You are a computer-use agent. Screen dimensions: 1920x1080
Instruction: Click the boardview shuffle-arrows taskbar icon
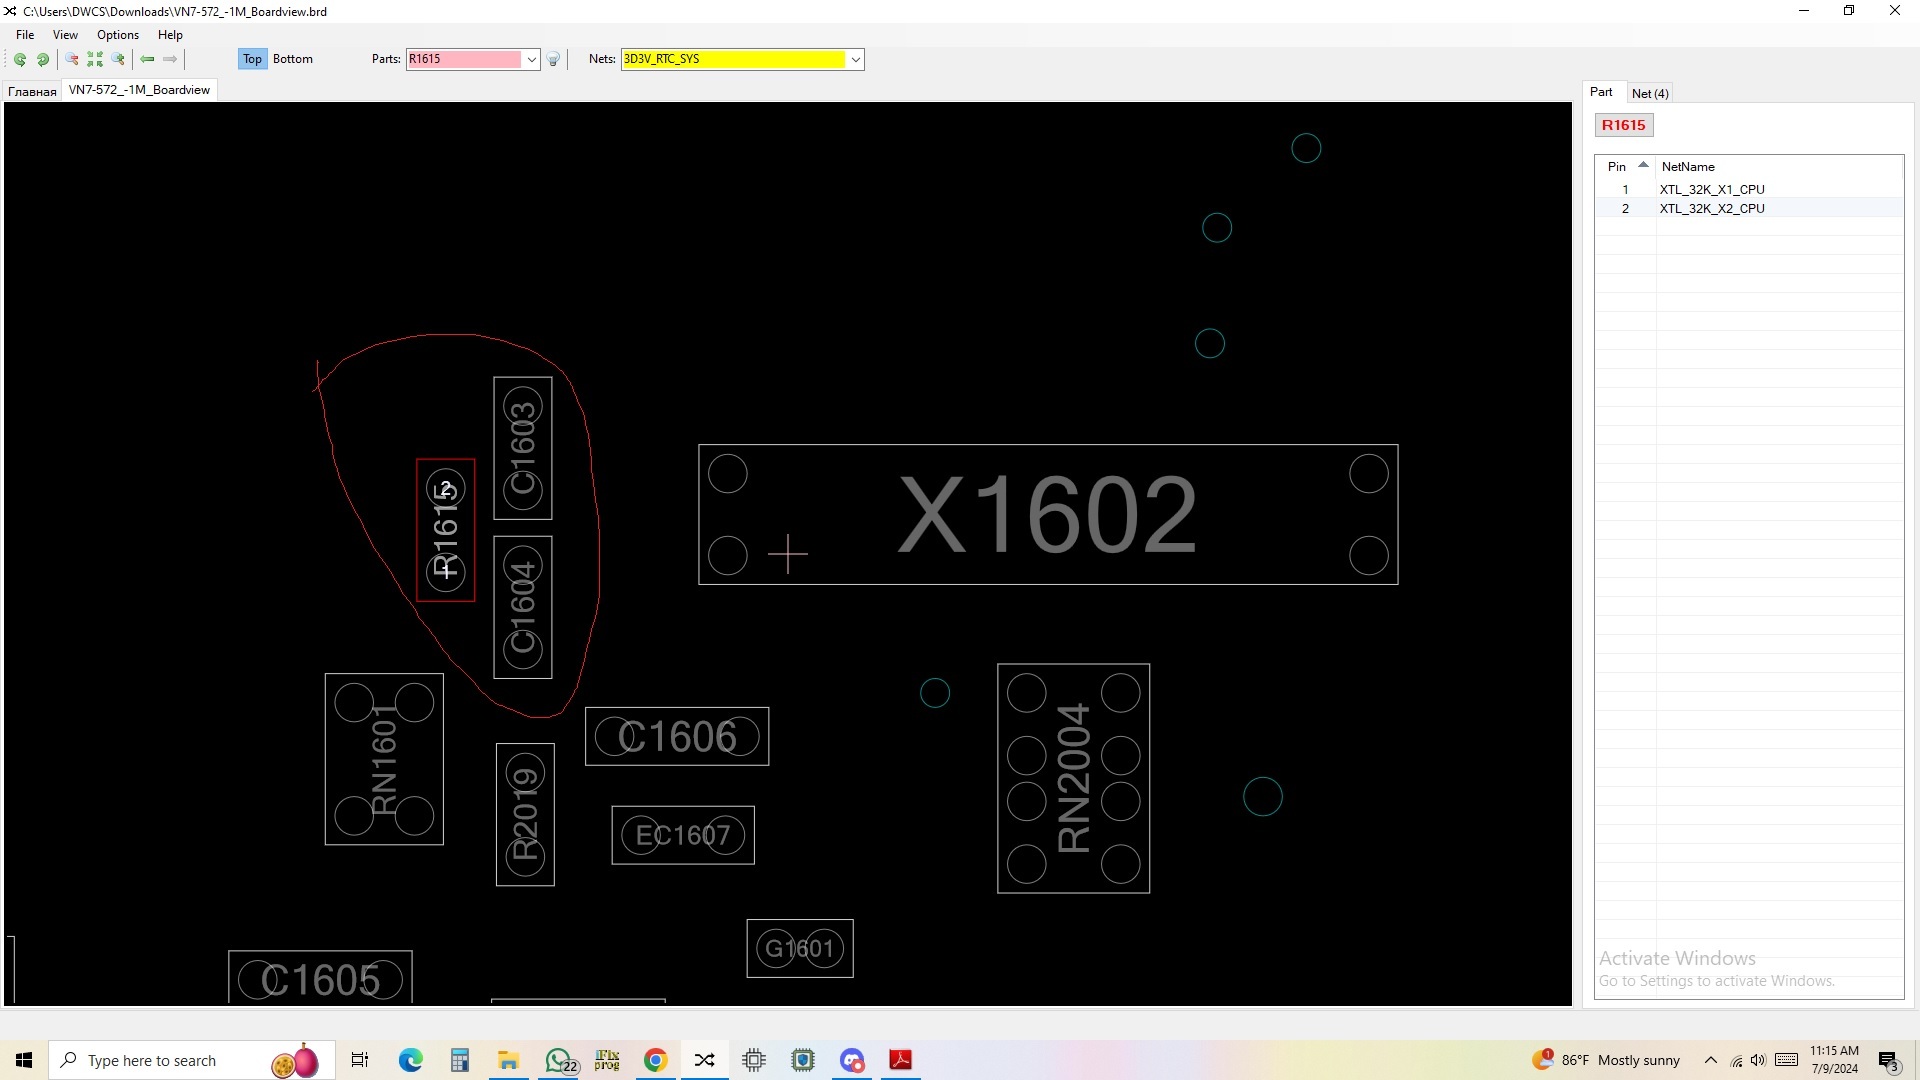(705, 1060)
